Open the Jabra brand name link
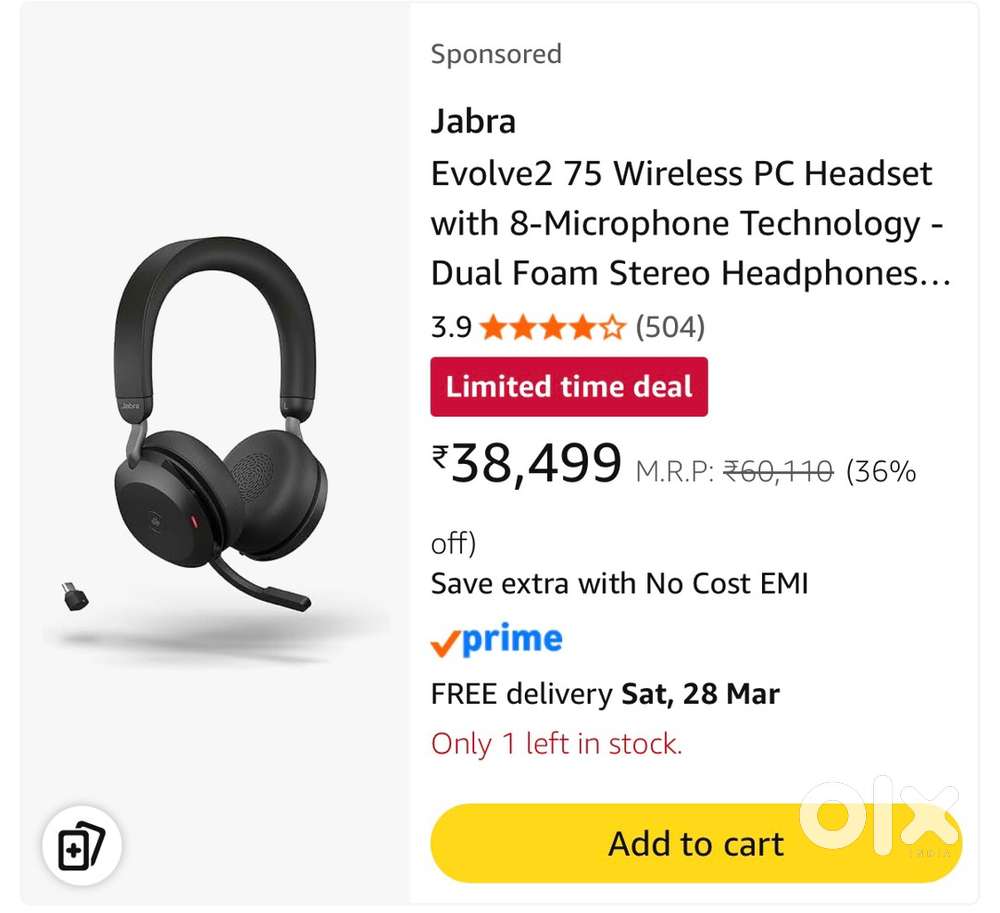The width and height of the screenshot is (1000, 913). [x=473, y=121]
